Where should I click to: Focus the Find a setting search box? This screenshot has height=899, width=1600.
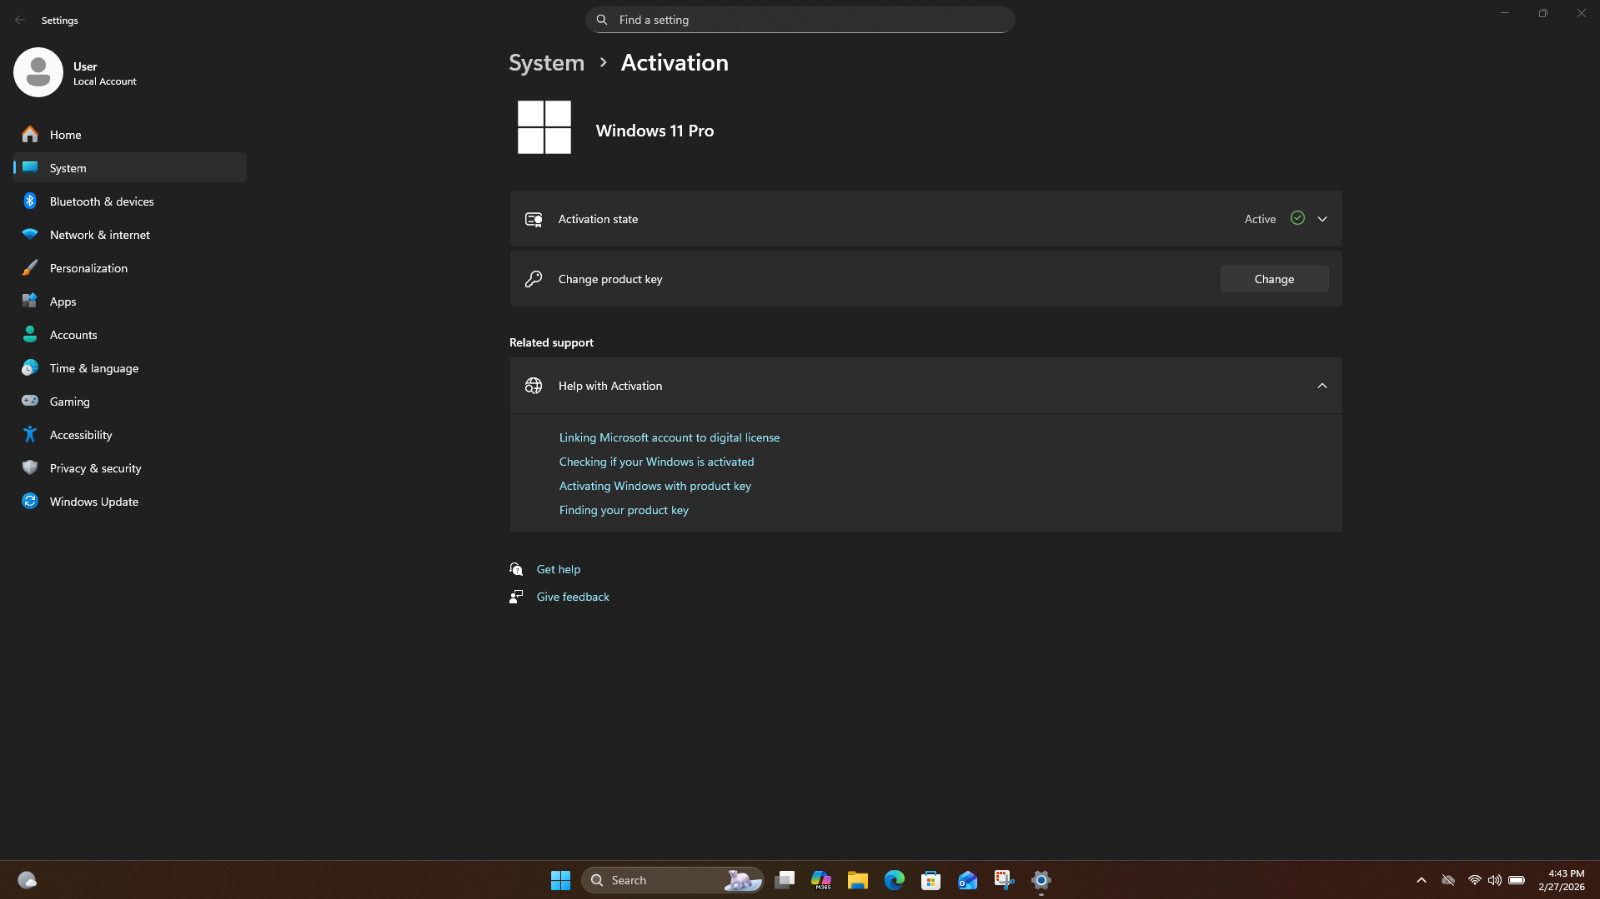coord(800,20)
